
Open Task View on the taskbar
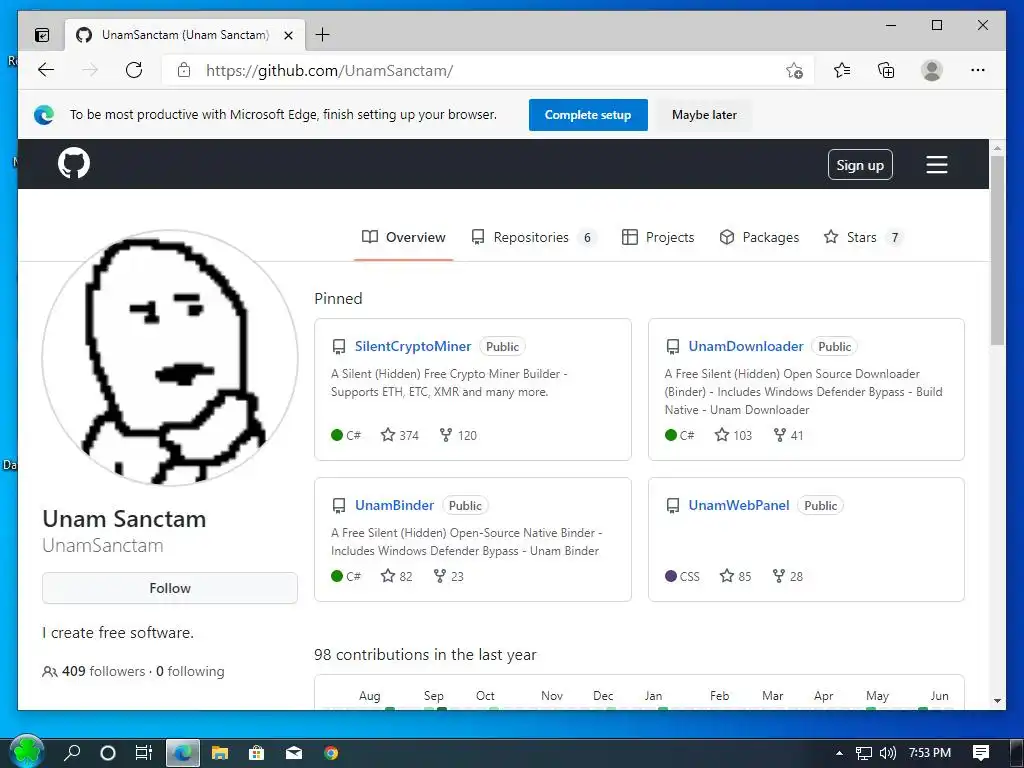[144, 753]
